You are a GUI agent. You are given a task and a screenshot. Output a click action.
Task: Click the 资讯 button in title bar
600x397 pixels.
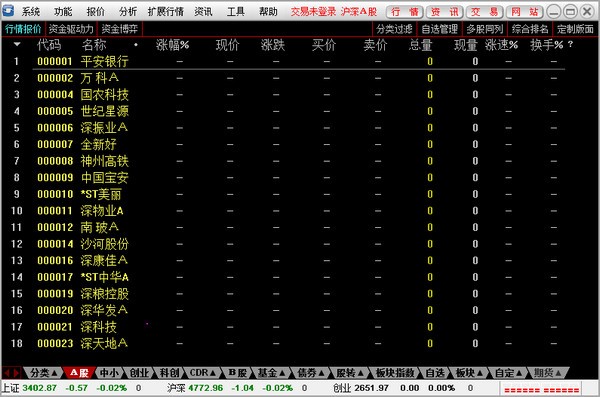445,12
